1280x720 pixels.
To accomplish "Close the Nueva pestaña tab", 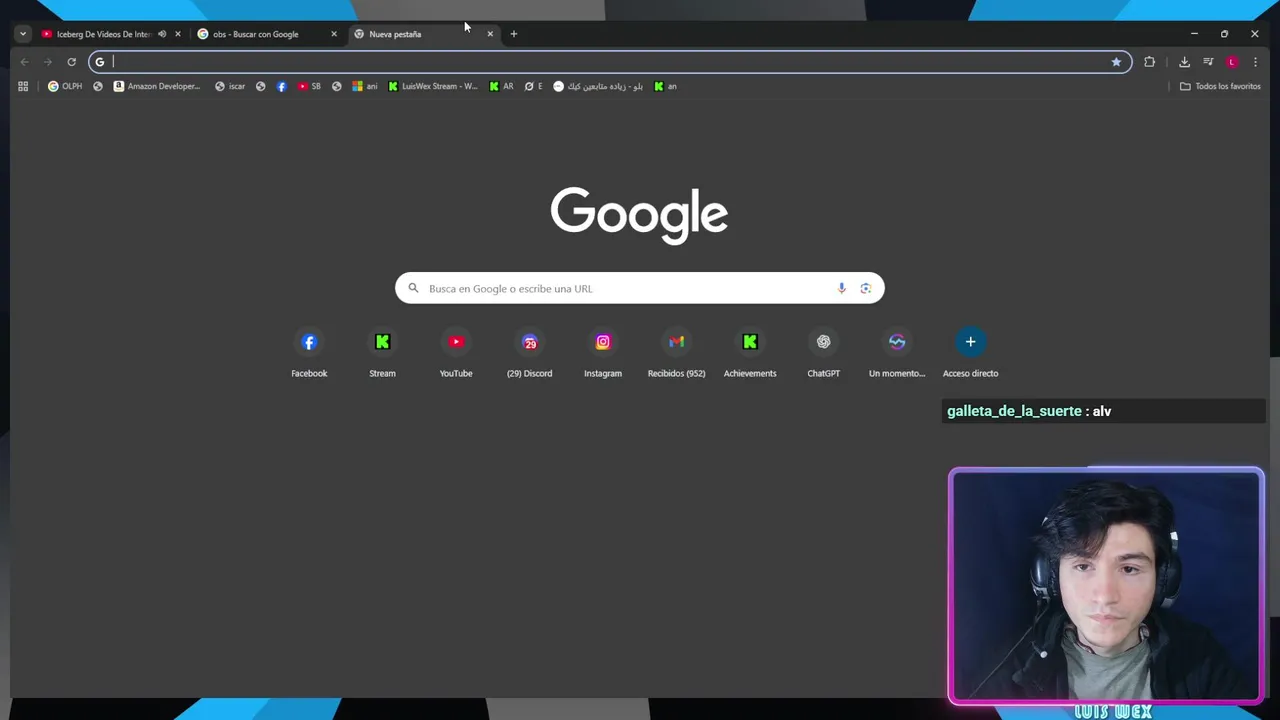I will point(490,34).
